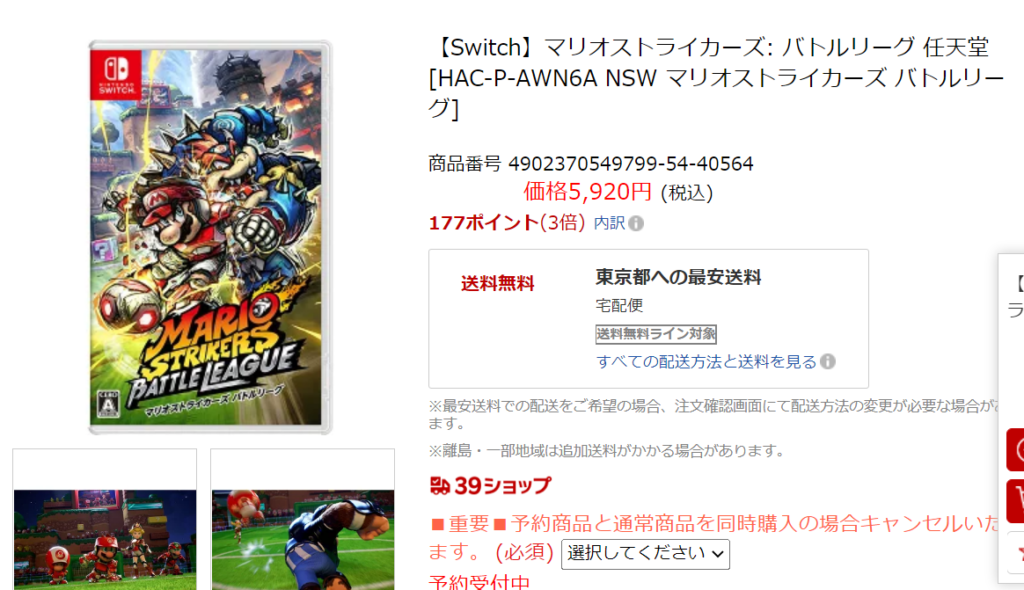Click the upper red purchase button at right edge

(1016, 450)
